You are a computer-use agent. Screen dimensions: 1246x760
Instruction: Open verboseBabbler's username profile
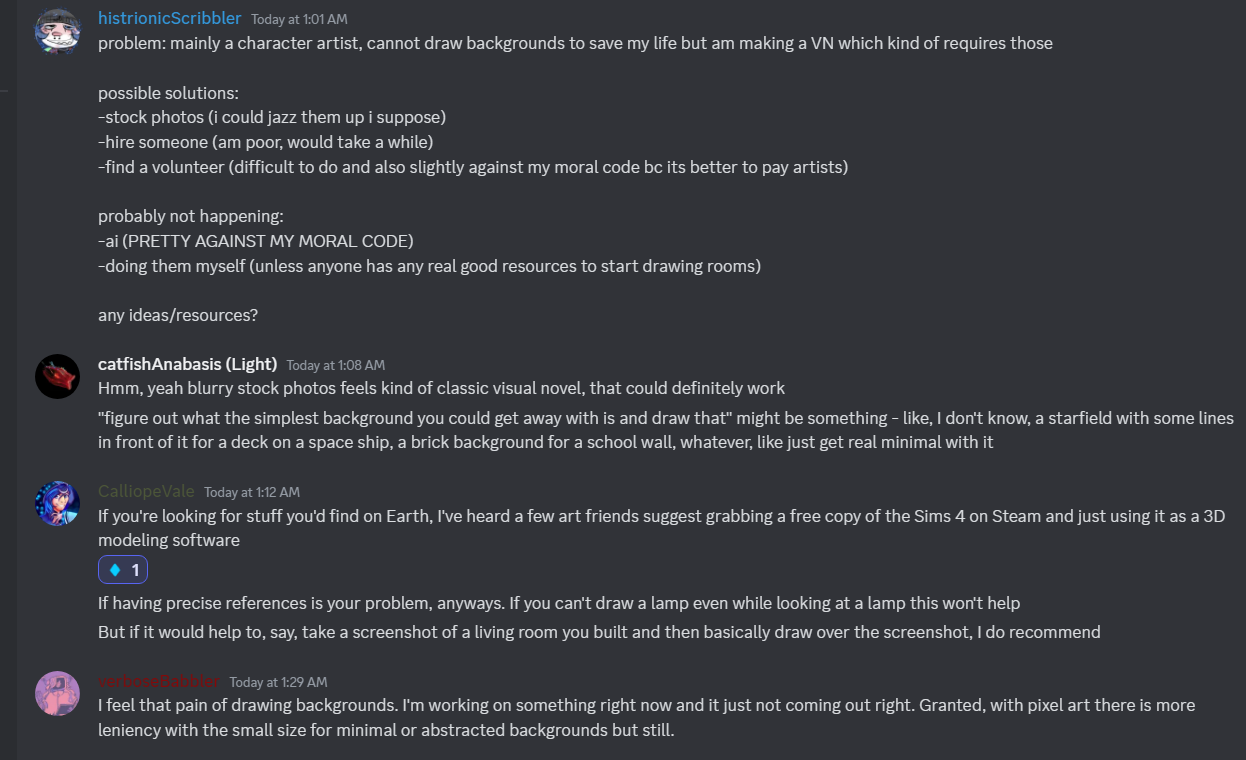(158, 682)
